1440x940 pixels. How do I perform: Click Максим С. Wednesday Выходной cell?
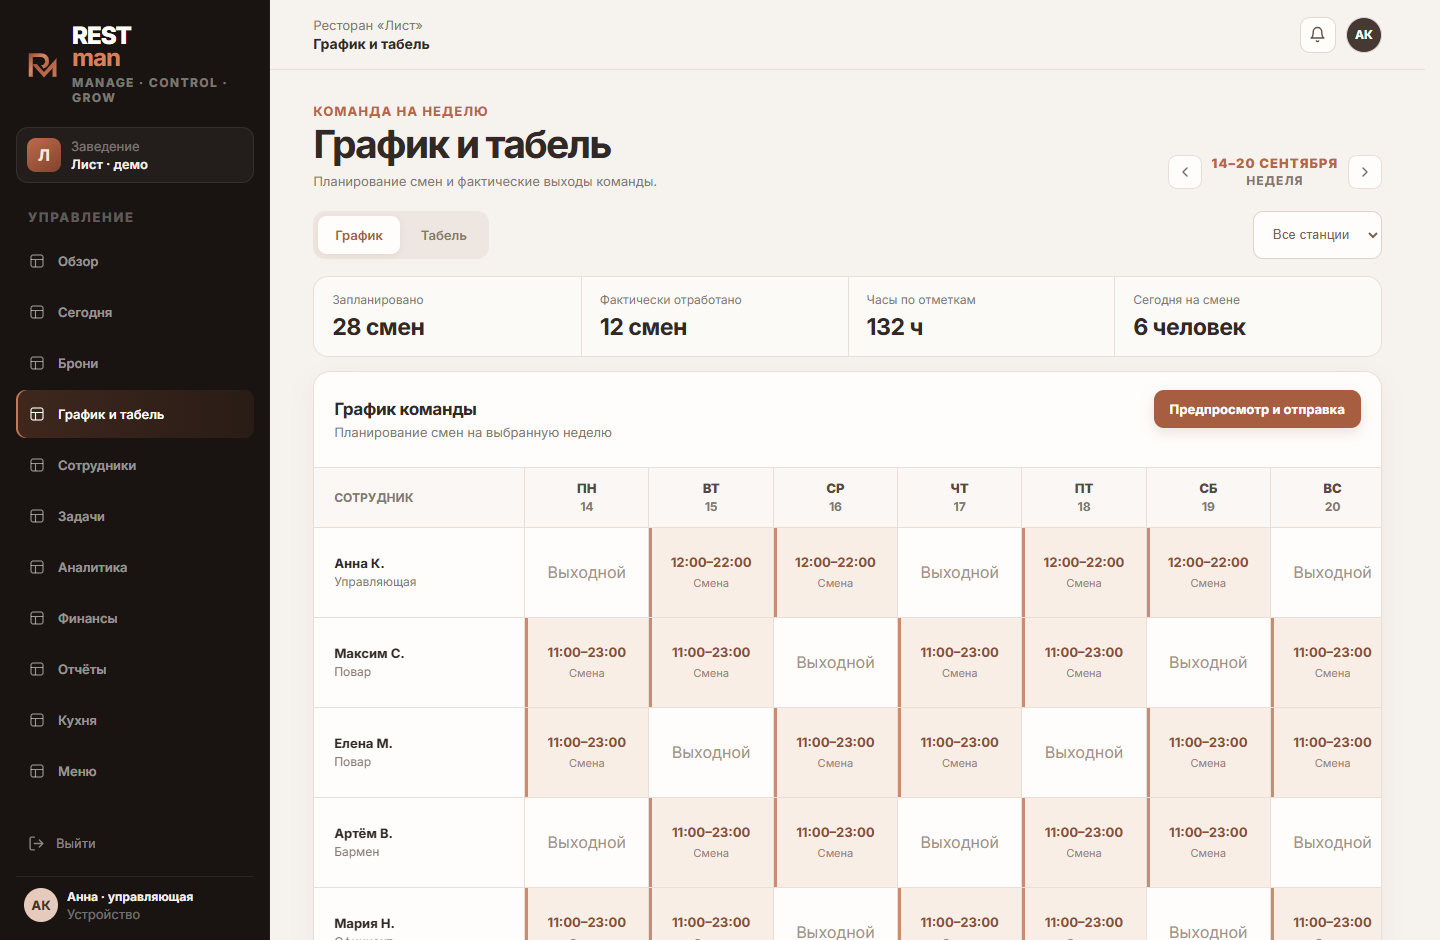pyautogui.click(x=836, y=662)
